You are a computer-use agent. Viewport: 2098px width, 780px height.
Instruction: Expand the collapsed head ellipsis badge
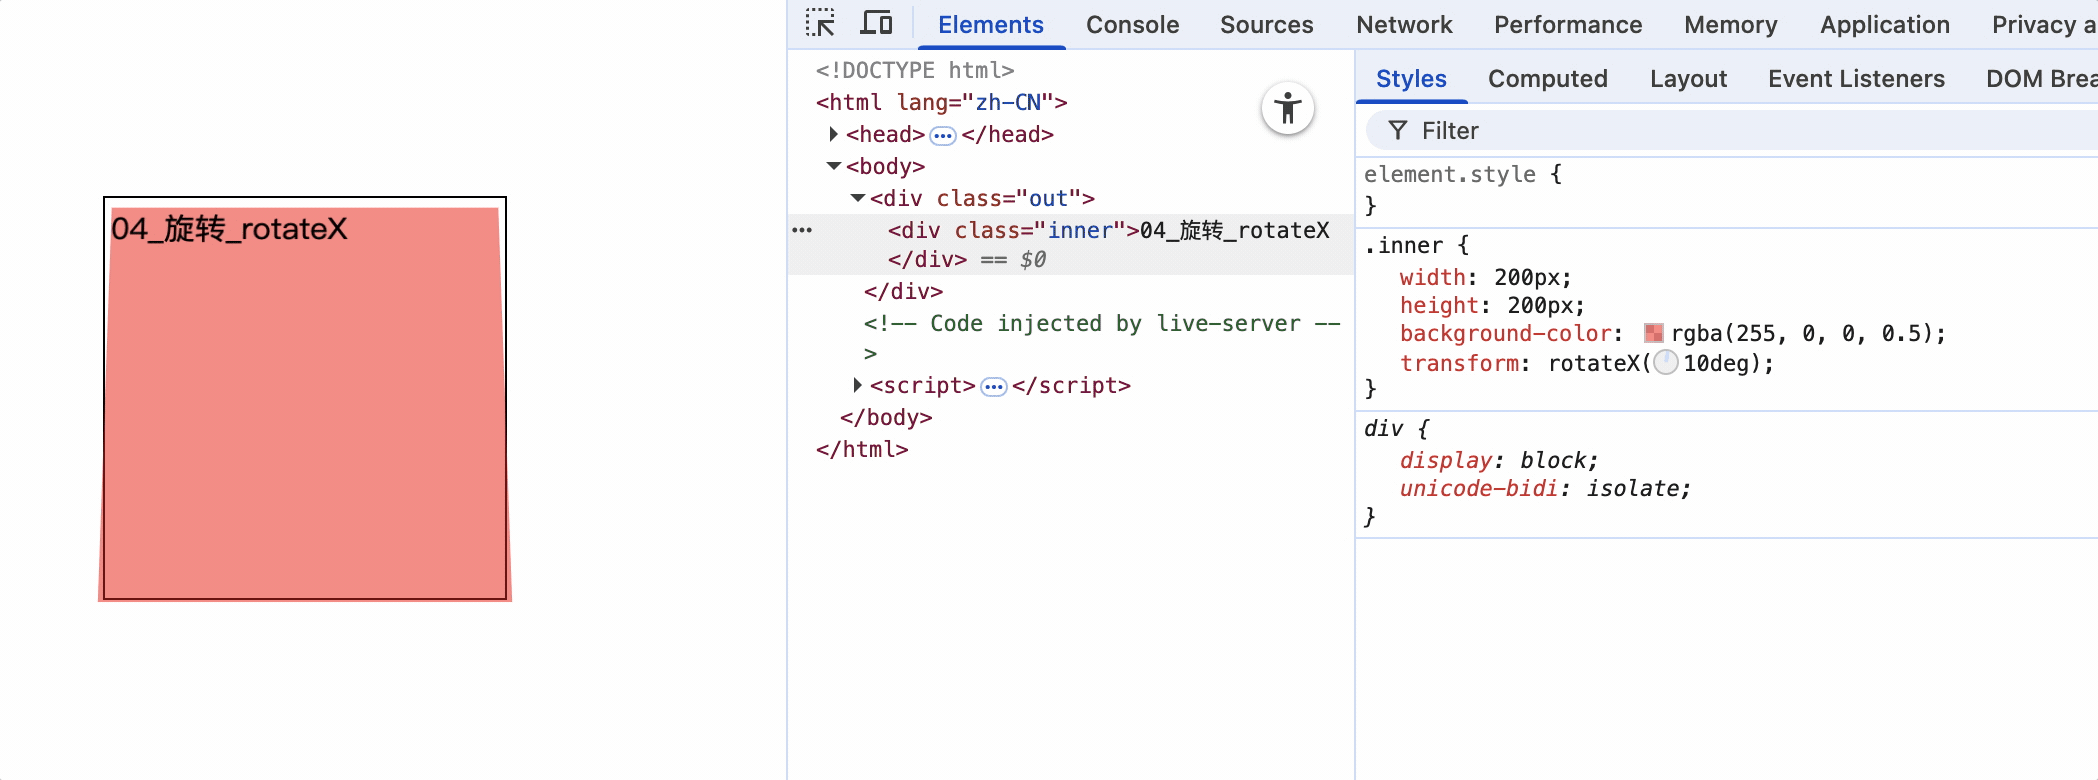tap(943, 135)
